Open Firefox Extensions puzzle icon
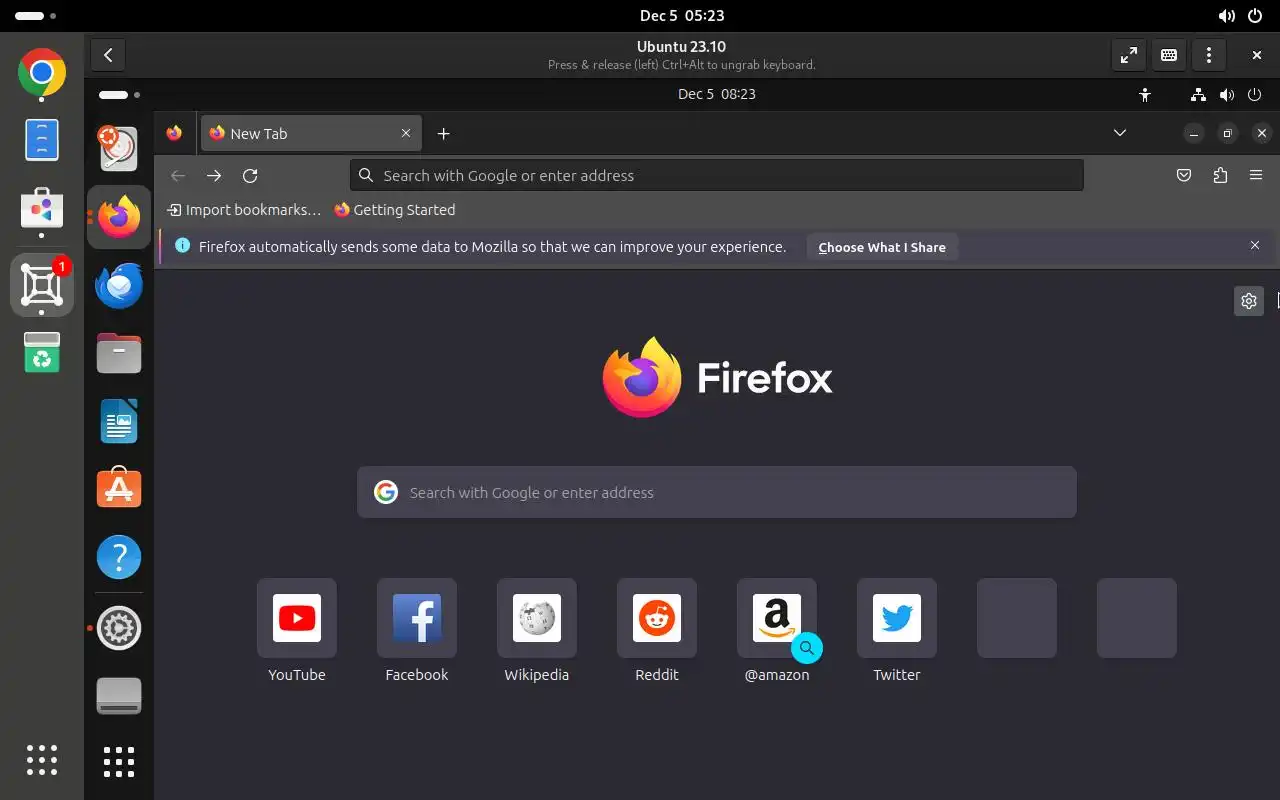The height and width of the screenshot is (800, 1280). [x=1220, y=175]
